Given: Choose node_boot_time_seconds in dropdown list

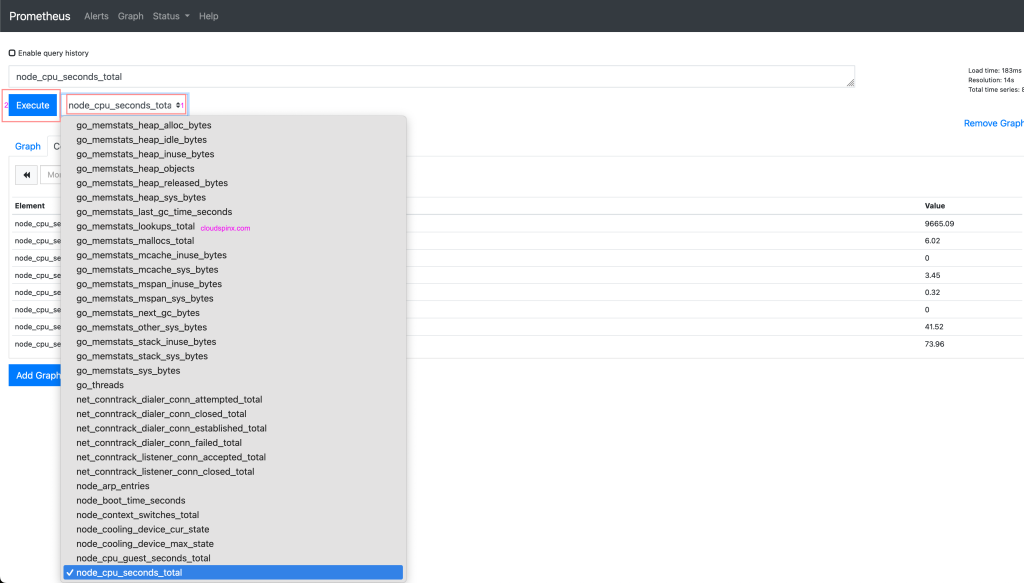Looking at the screenshot, I should click(130, 500).
